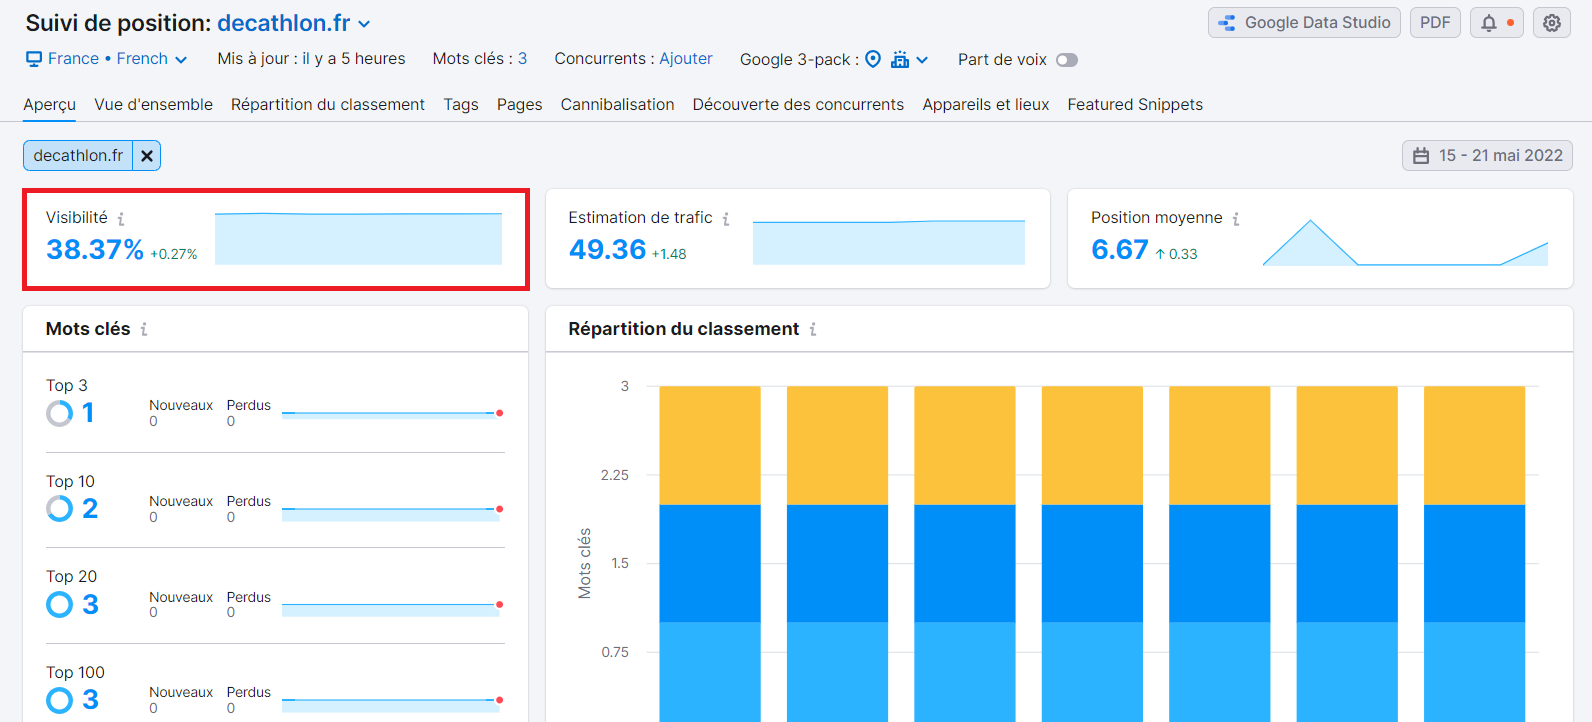Click the Top 100 keyword count 3
This screenshot has width=1592, height=722.
pyautogui.click(x=90, y=700)
